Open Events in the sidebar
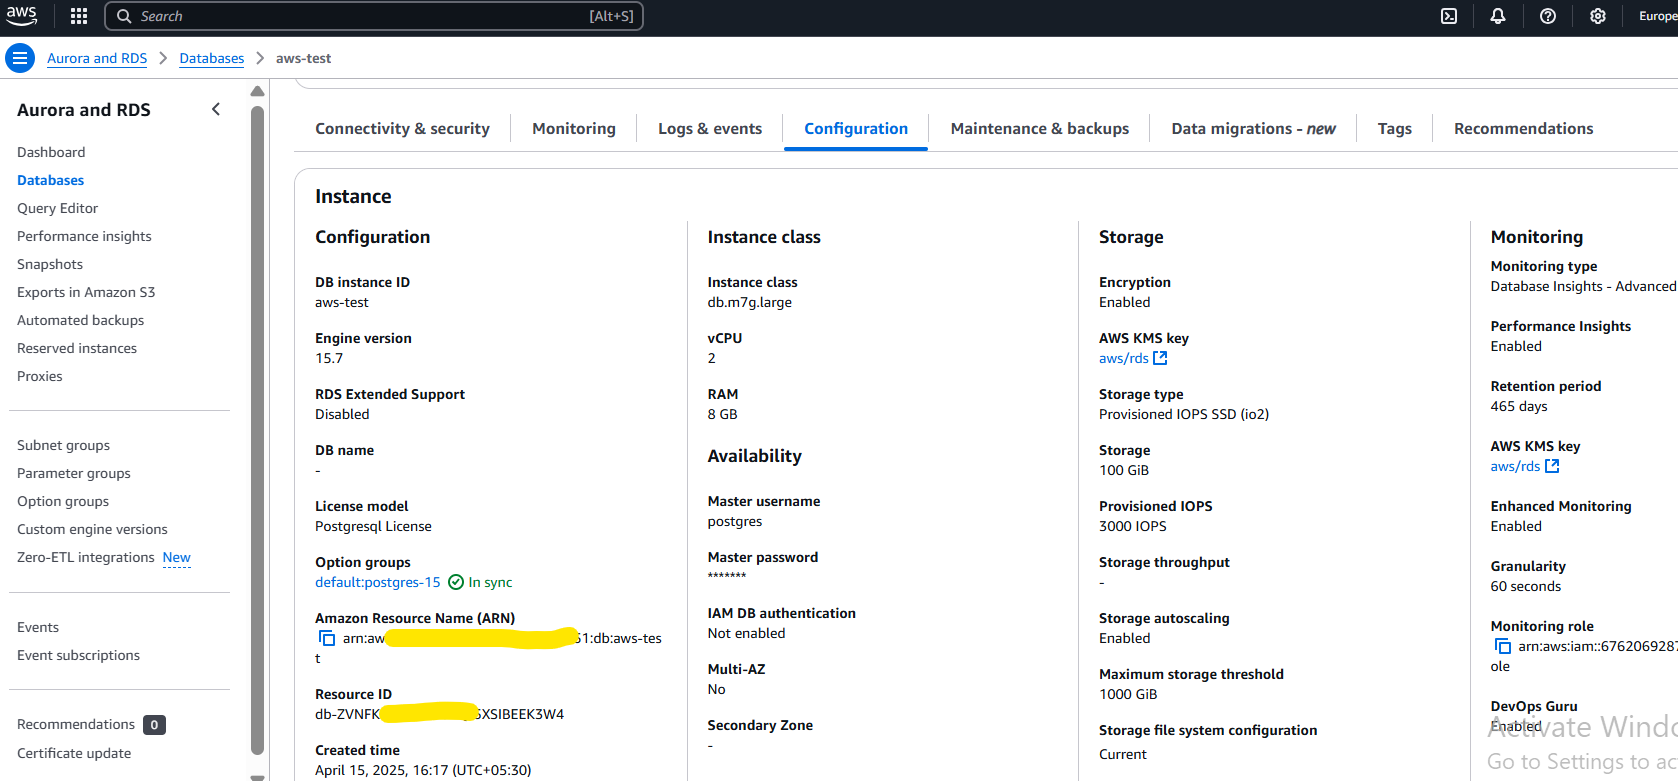Screen dimensions: 1678x781 [38, 627]
